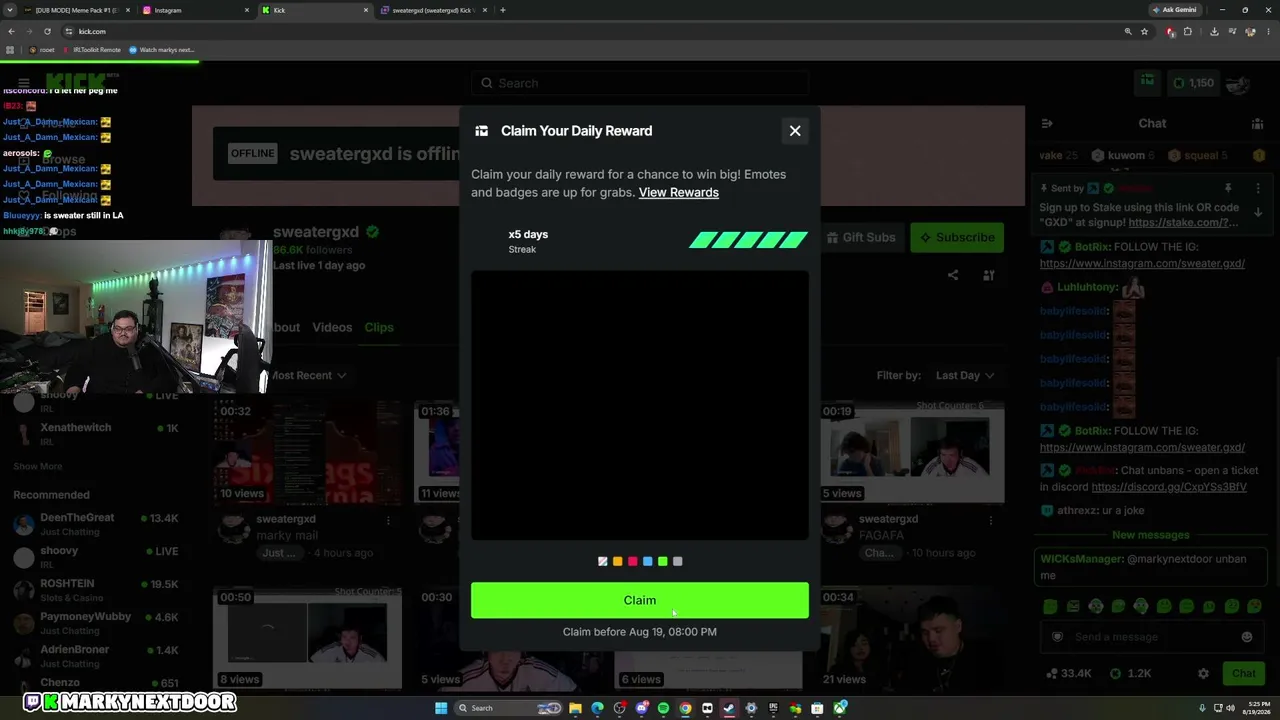This screenshot has height=720, width=1280.
Task: Open the Watch markys next bookmark
Action: [x=162, y=50]
